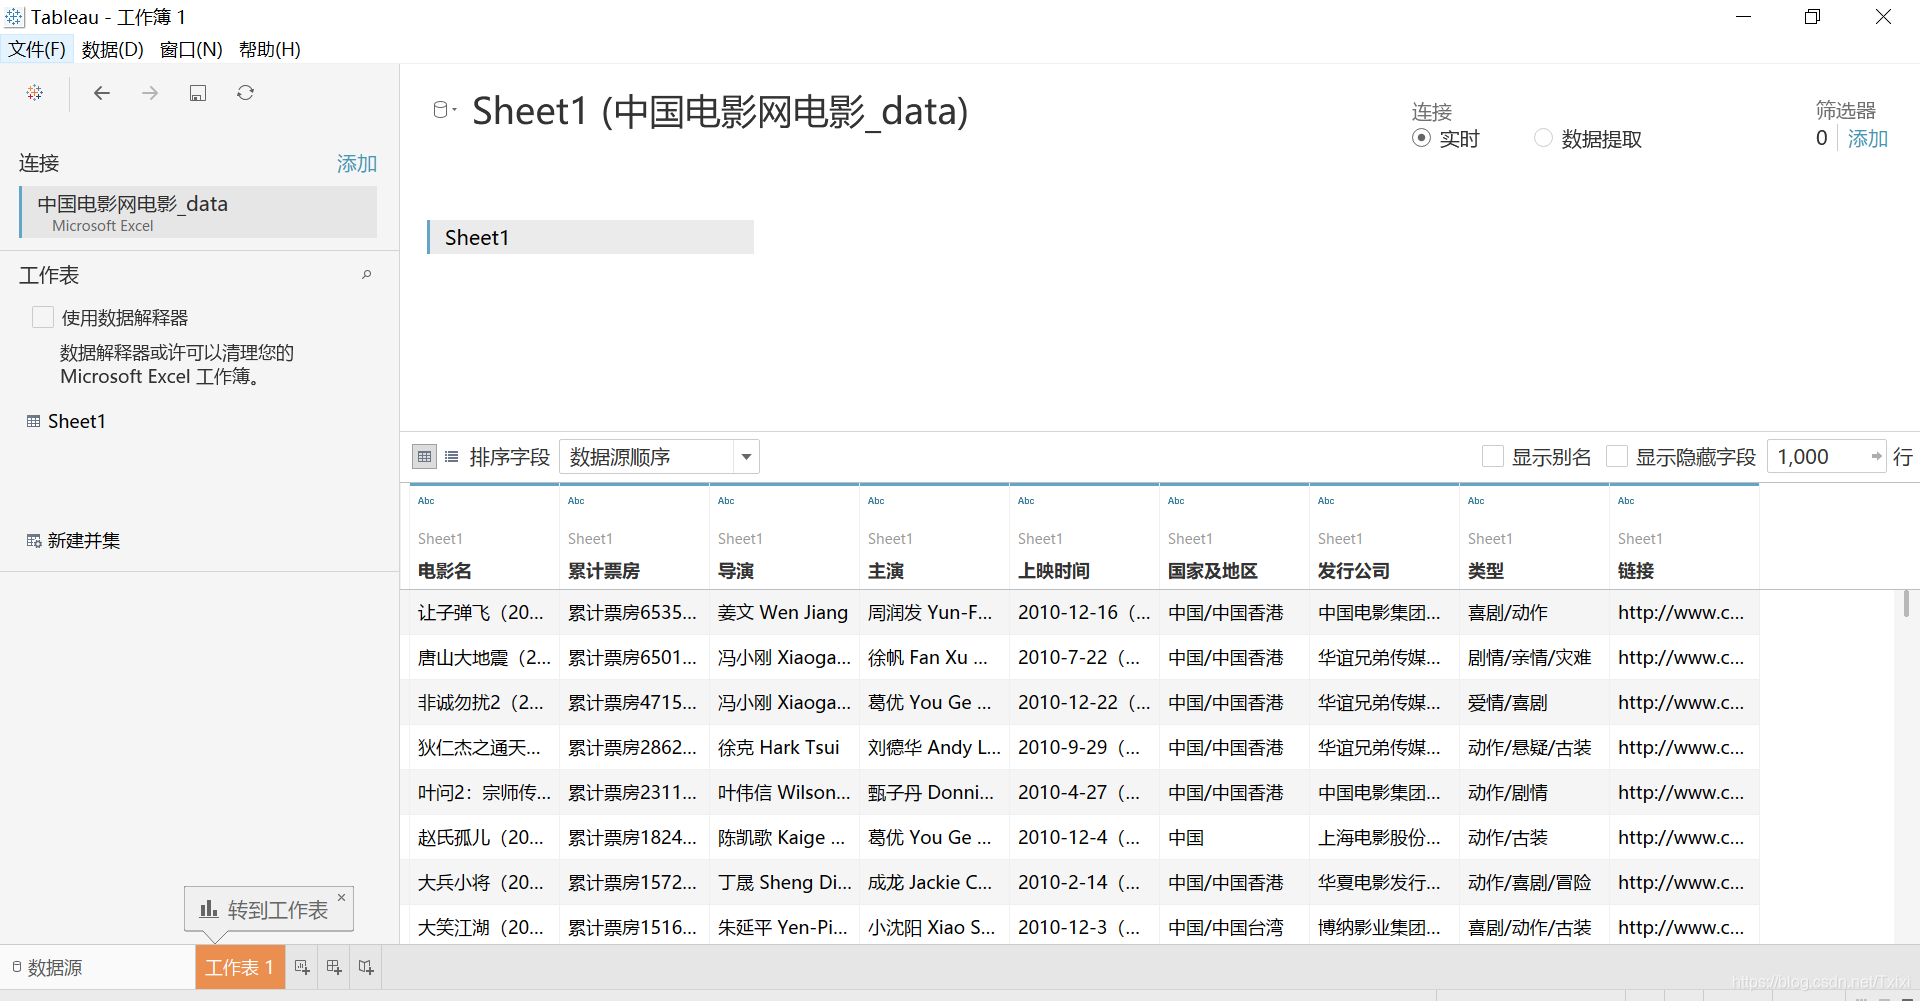Select Sheet1 in the worksheet list

coord(66,421)
